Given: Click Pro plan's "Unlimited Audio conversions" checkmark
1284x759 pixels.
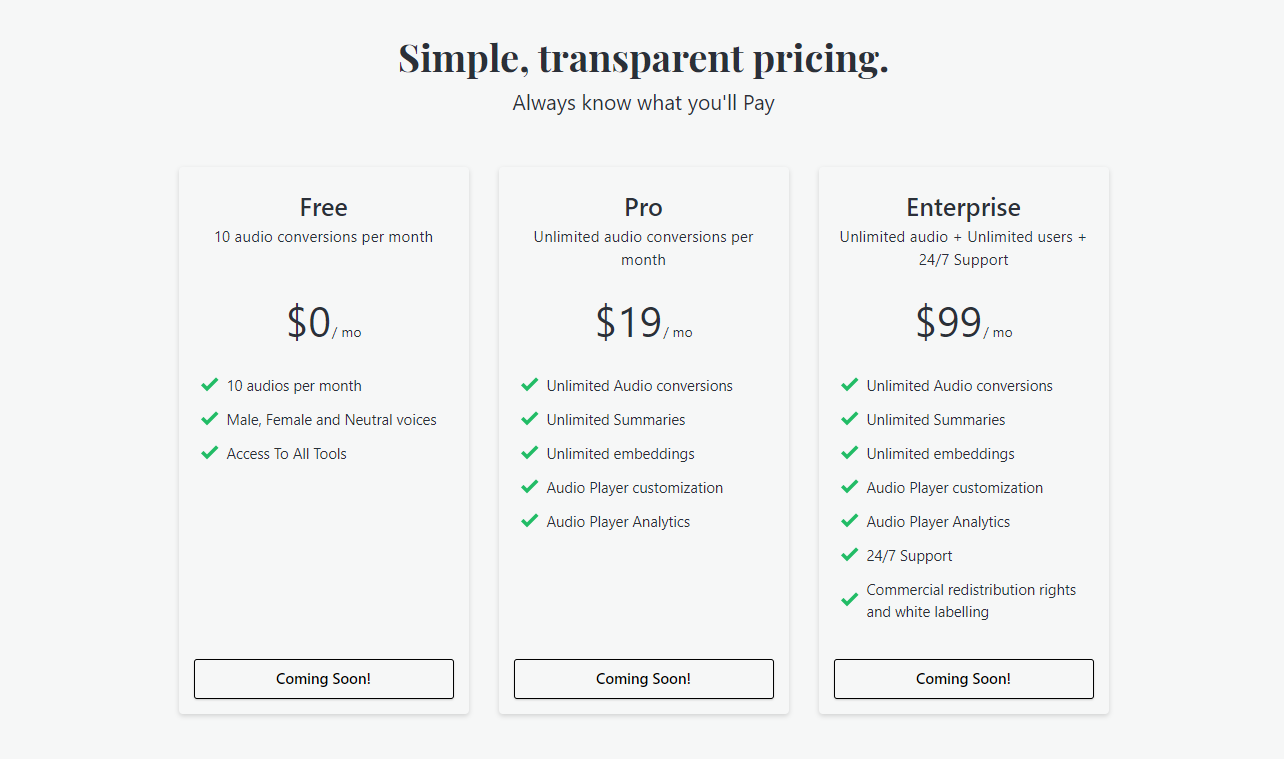Looking at the screenshot, I should [529, 385].
